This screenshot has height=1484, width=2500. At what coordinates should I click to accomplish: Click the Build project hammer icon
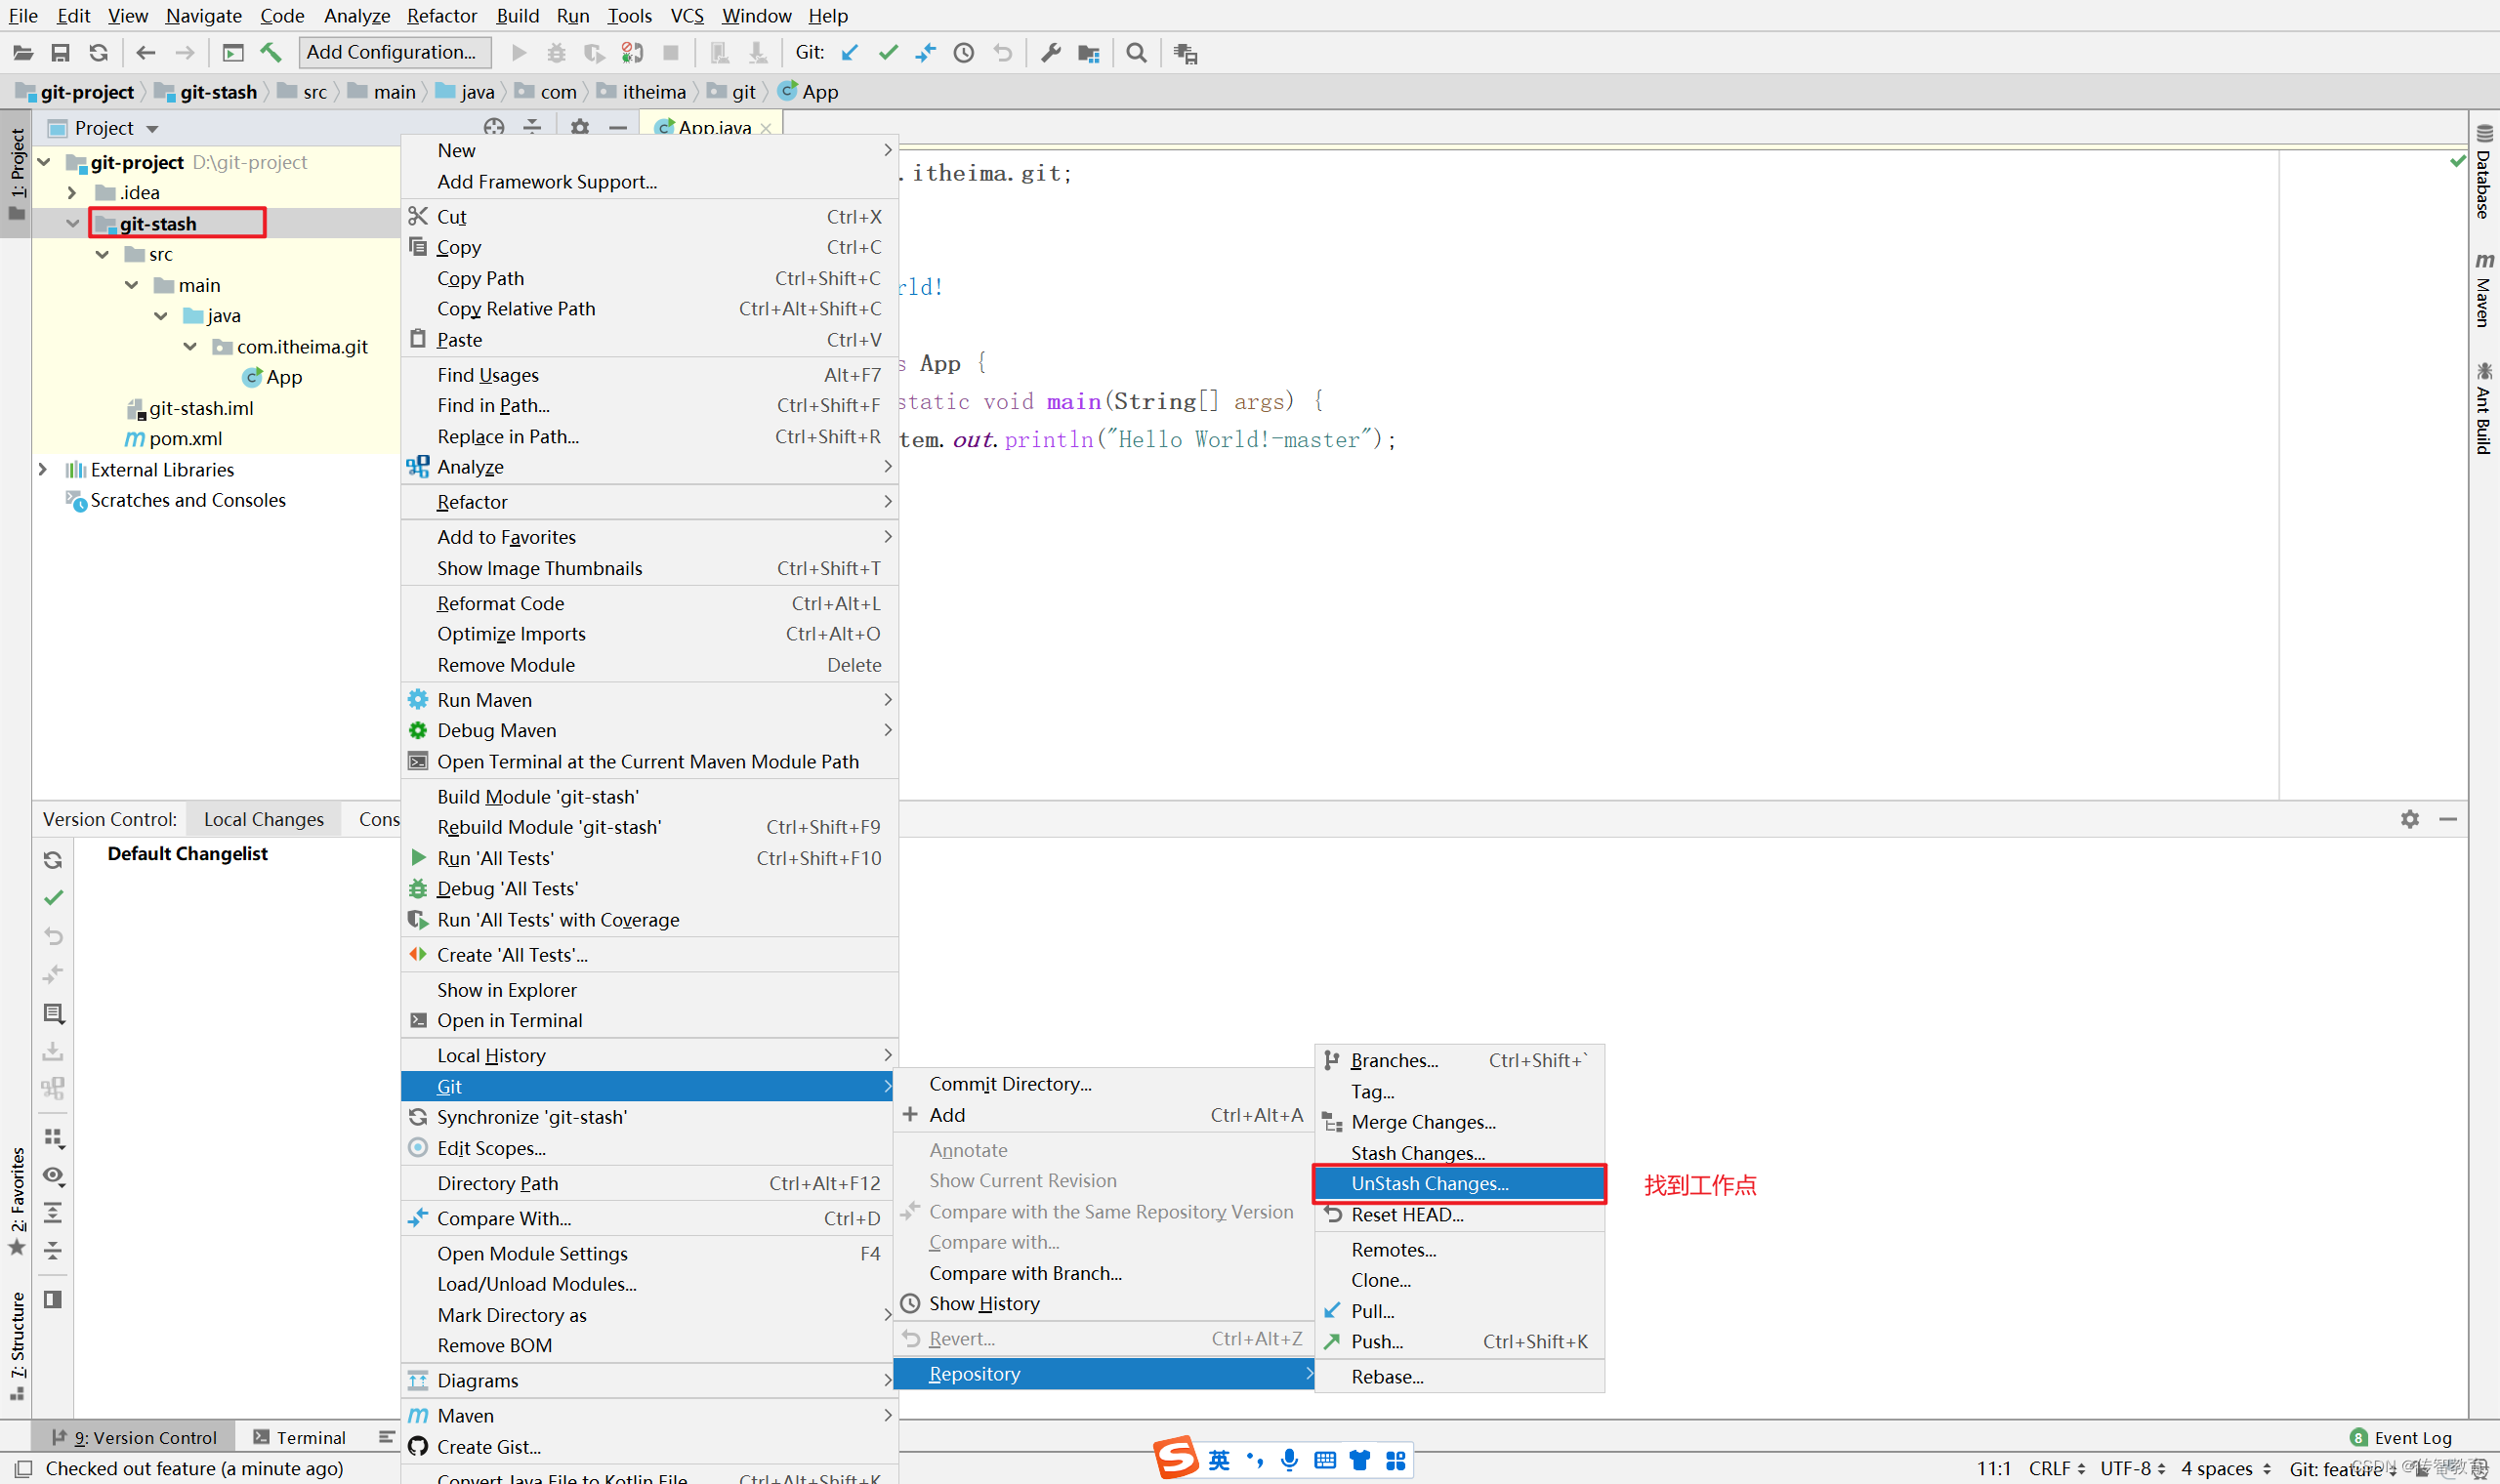click(270, 53)
